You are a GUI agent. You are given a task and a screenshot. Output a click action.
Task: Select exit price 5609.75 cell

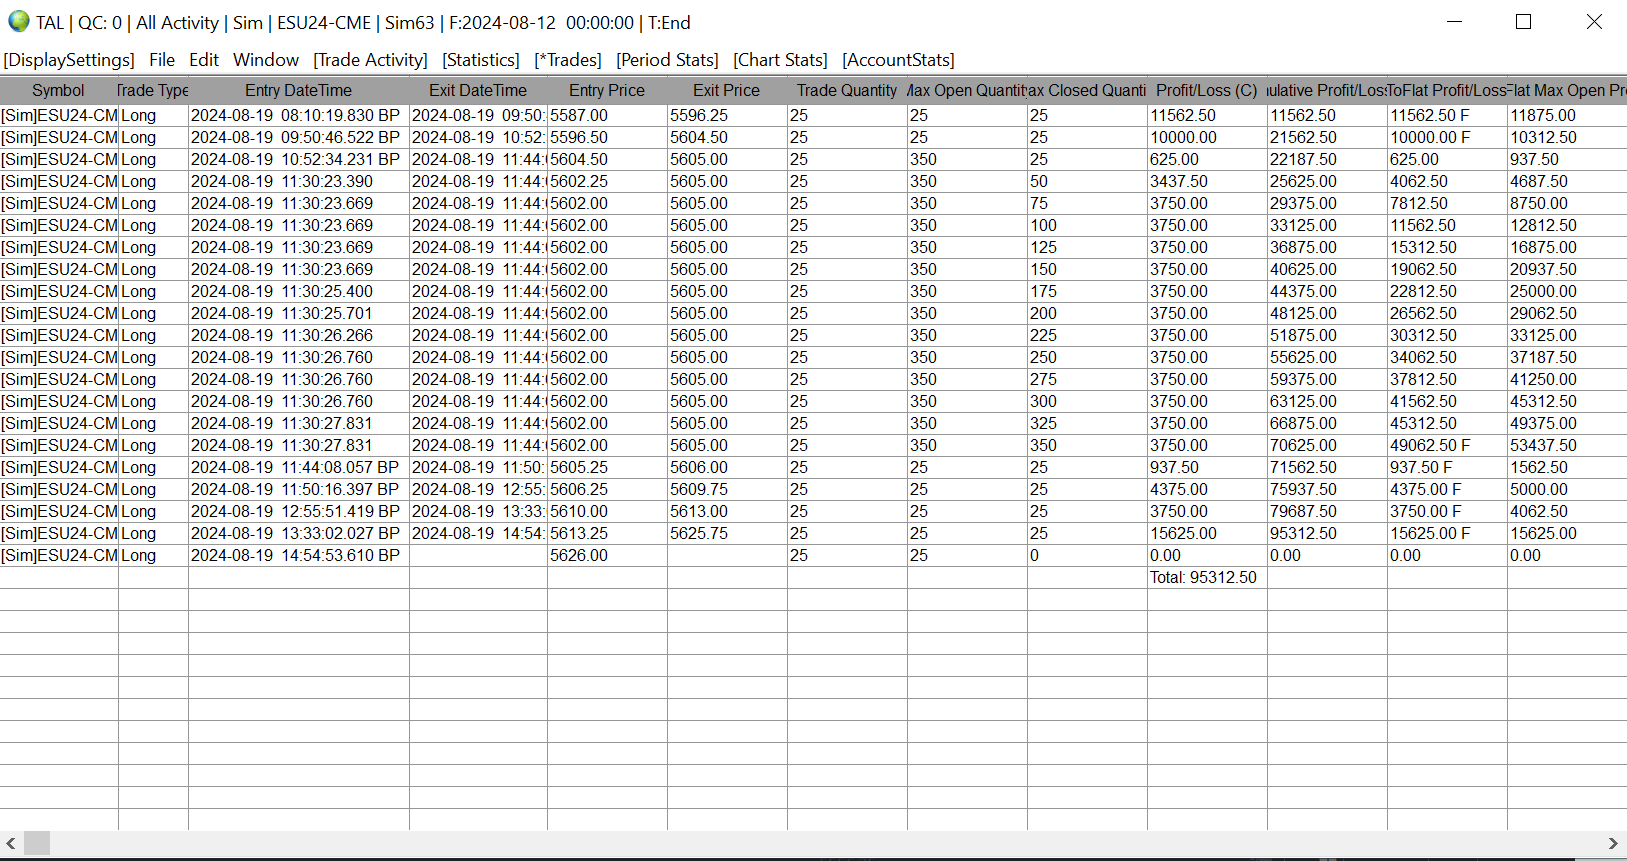point(727,489)
